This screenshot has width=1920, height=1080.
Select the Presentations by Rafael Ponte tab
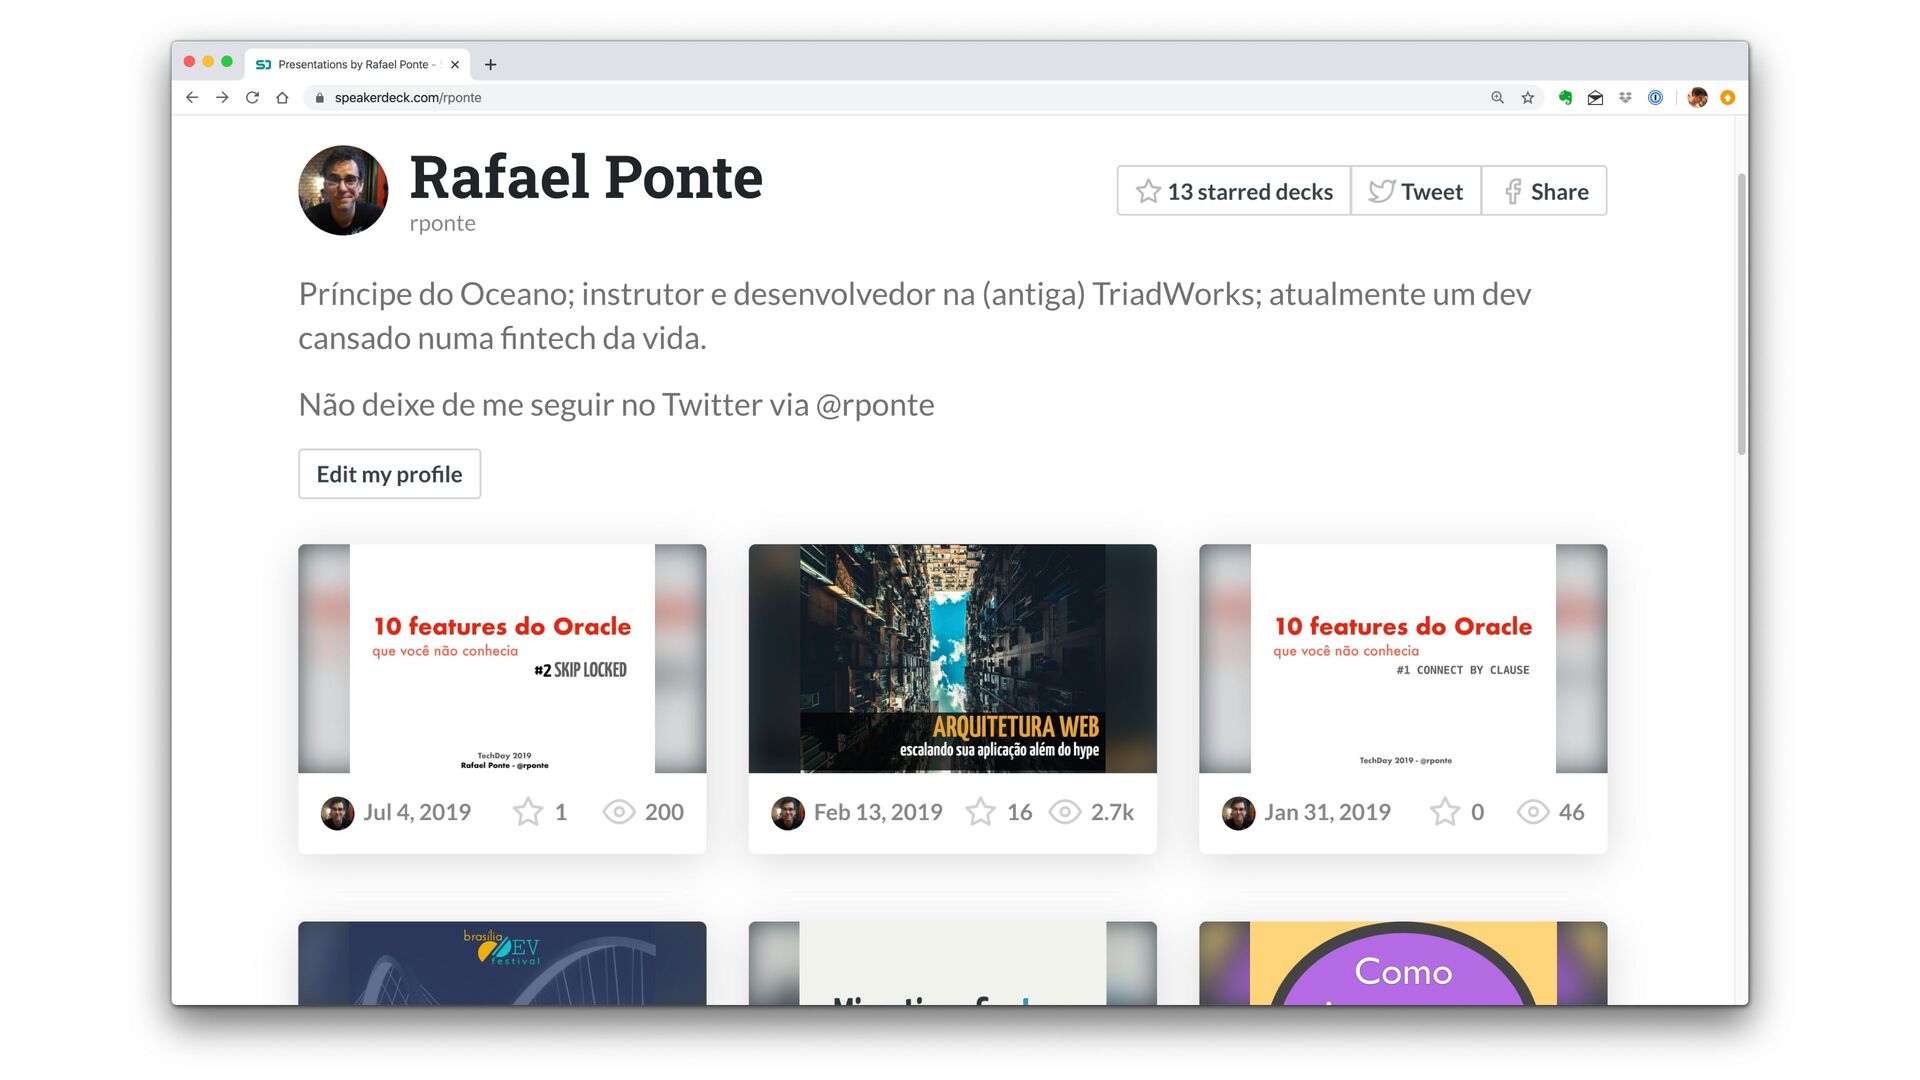coord(353,64)
